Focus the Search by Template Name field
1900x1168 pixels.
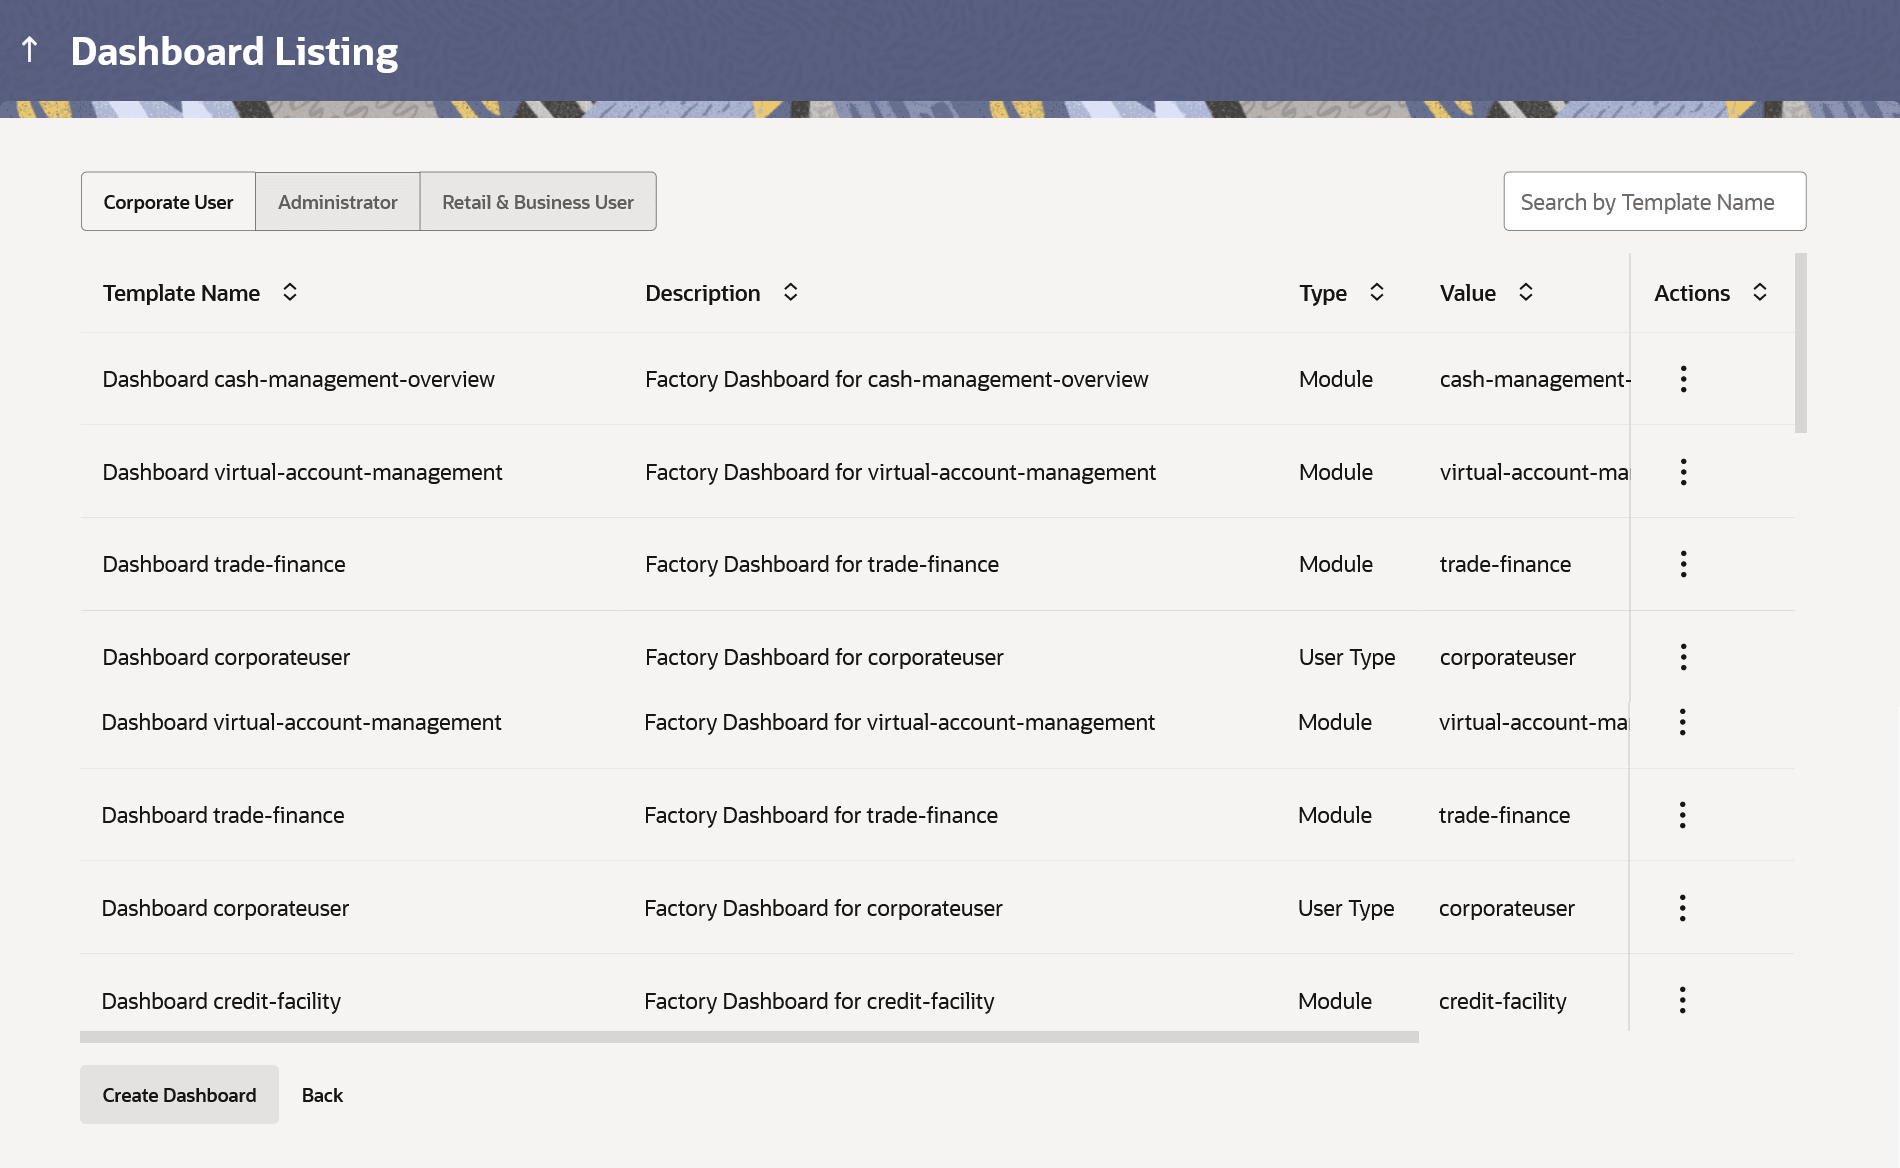(x=1654, y=202)
